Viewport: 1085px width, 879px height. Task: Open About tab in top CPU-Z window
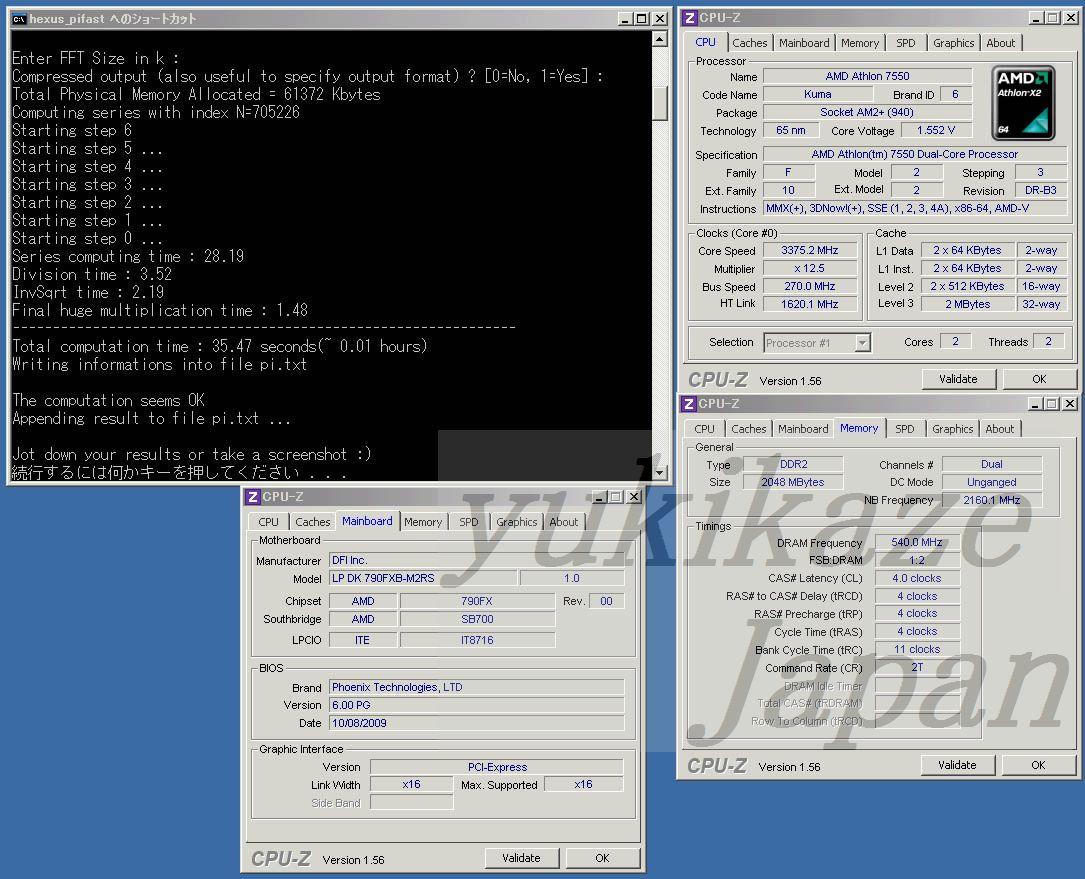(1001, 43)
